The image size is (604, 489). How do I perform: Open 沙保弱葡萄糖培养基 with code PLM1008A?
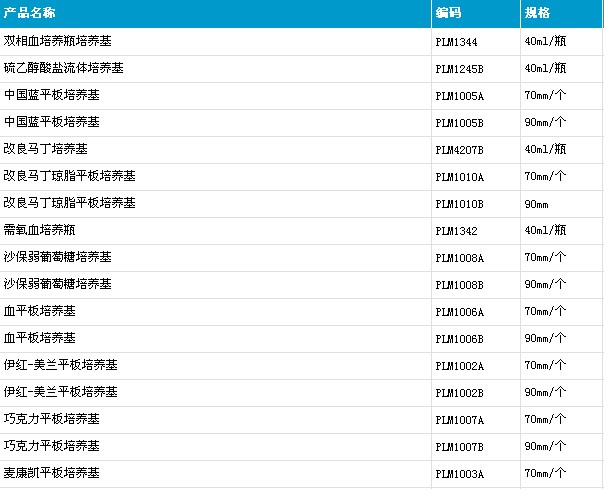57,257
